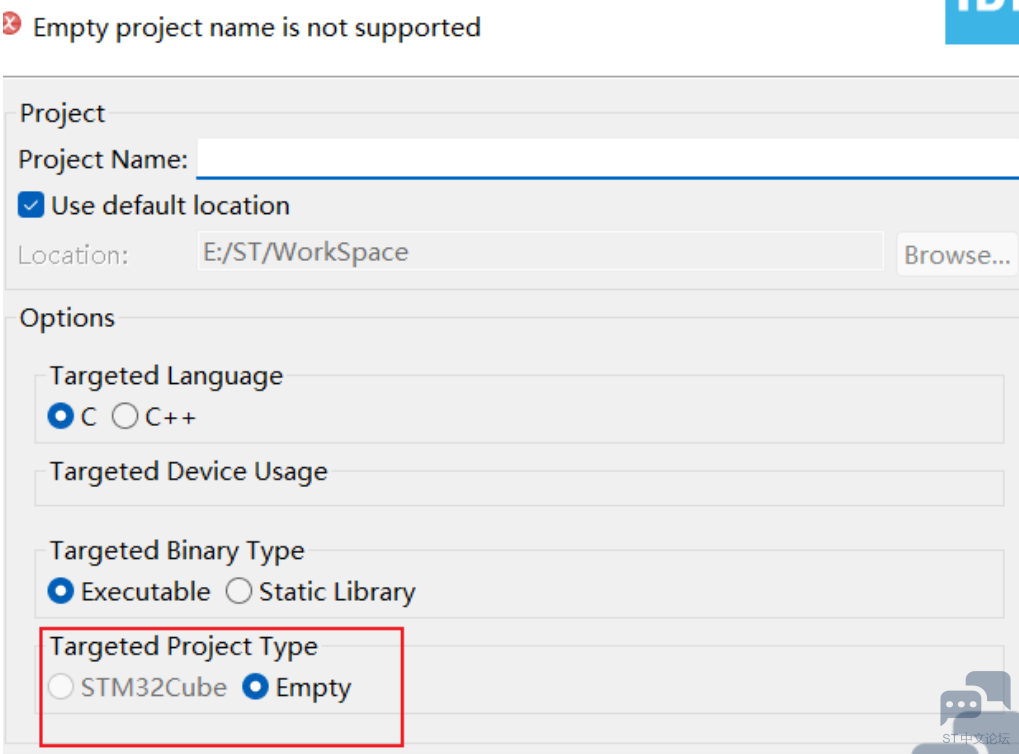Click the 'Targeted Binary Type' group label
Image resolution: width=1019 pixels, height=754 pixels.
(x=177, y=551)
